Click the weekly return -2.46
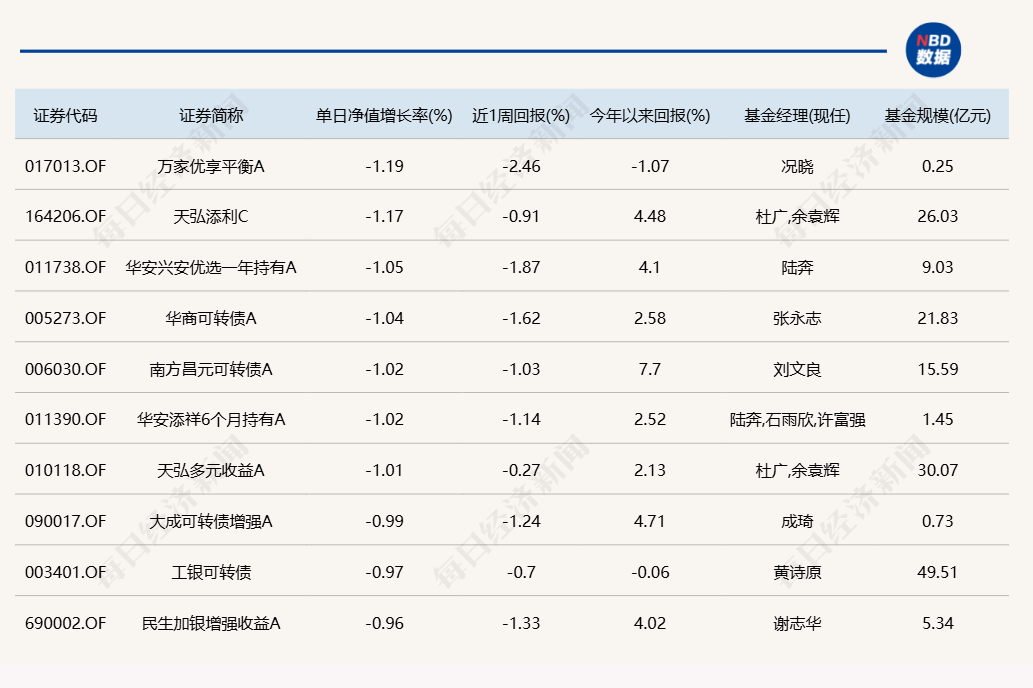The height and width of the screenshot is (688, 1033). coord(521,166)
